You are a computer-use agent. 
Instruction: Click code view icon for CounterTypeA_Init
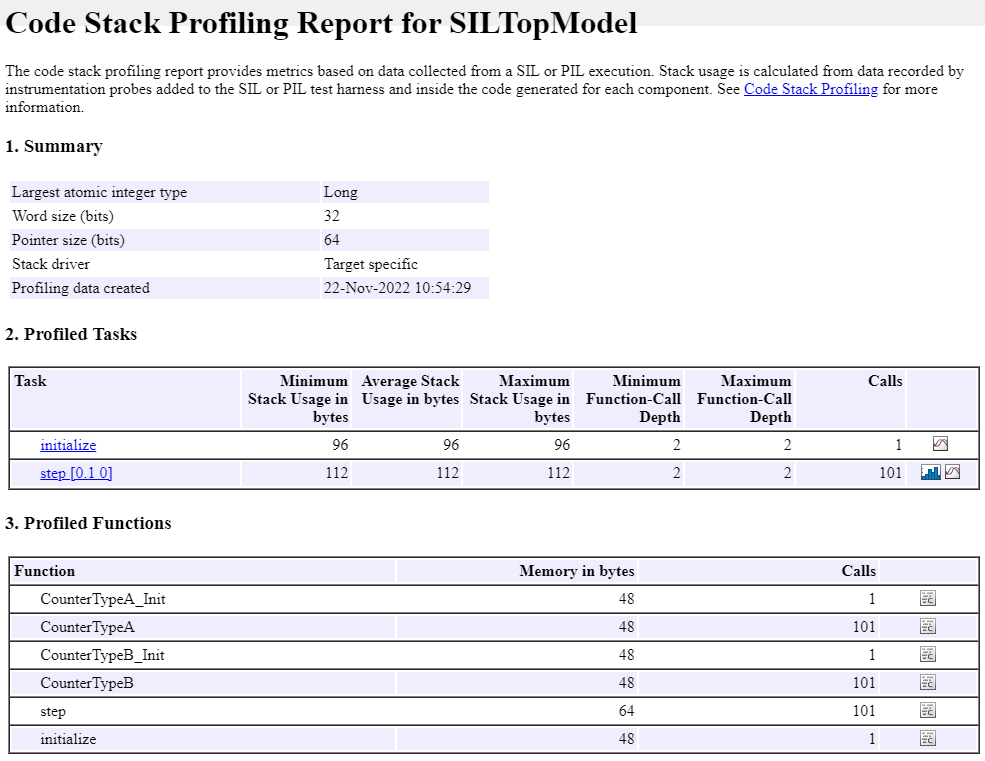(928, 599)
